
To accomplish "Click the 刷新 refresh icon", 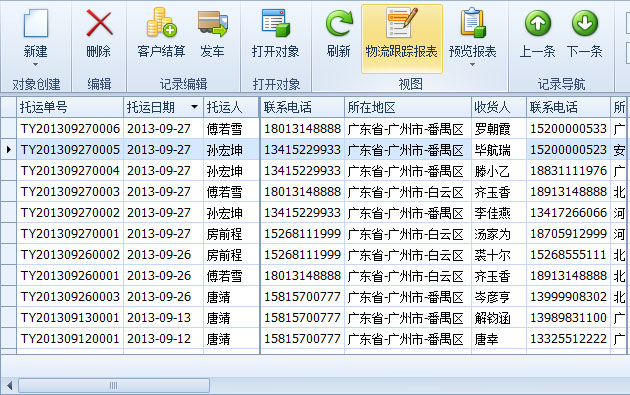I will [x=339, y=23].
